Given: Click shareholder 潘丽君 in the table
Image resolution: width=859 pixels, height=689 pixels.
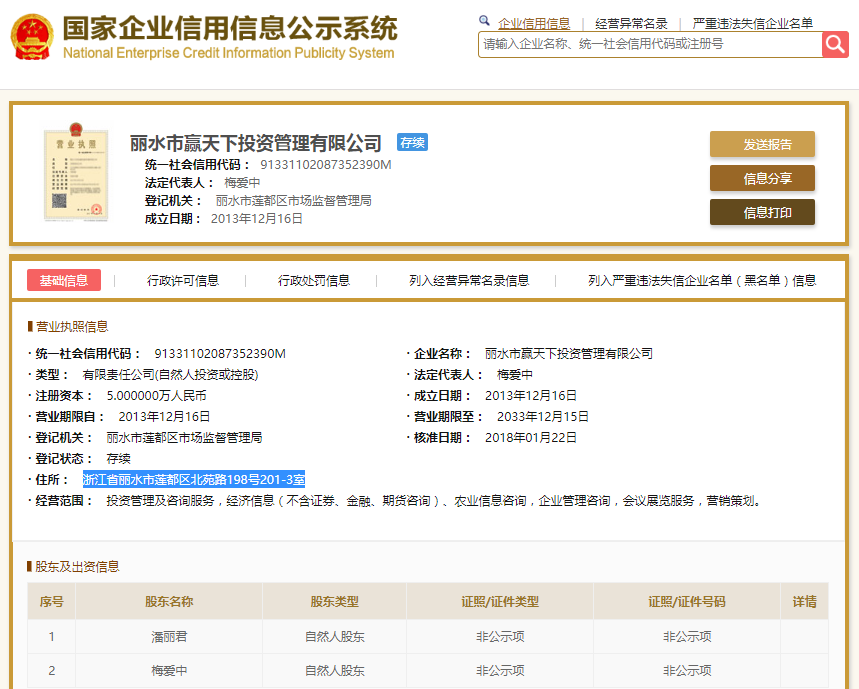Looking at the screenshot, I should click(169, 636).
